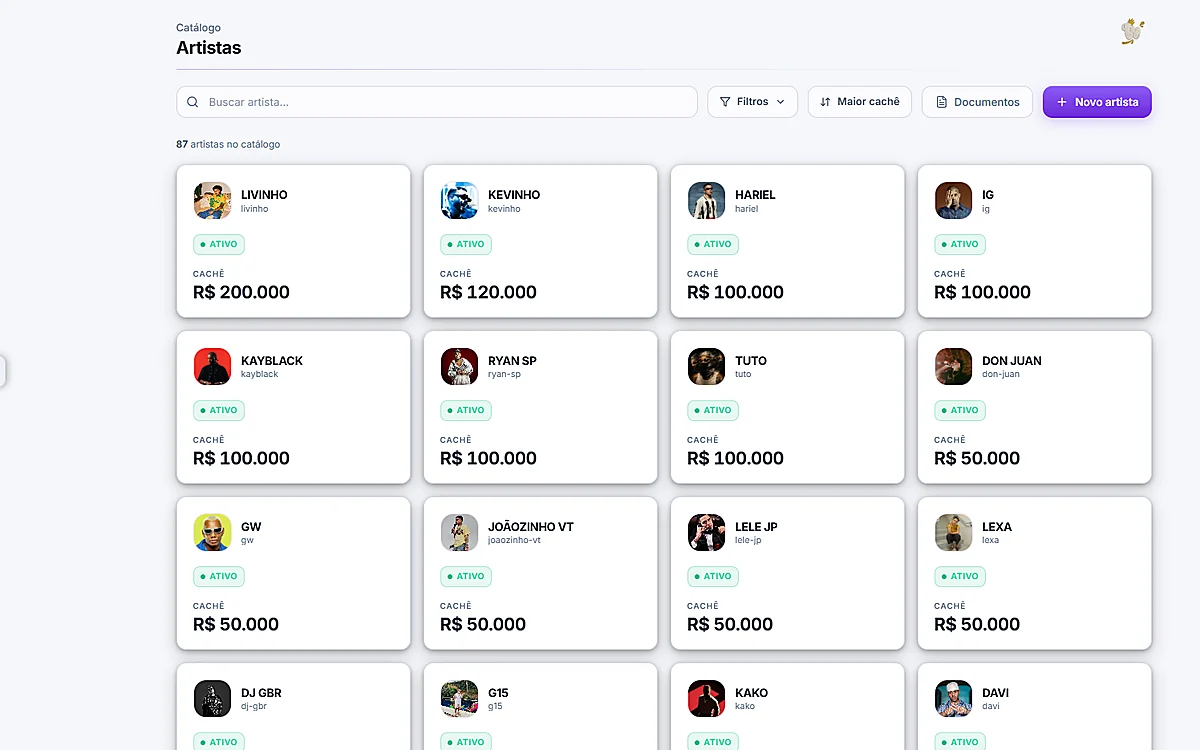Click DJ GBR's avatar thumbnail
Screen dimensions: 1200x750
(212, 698)
